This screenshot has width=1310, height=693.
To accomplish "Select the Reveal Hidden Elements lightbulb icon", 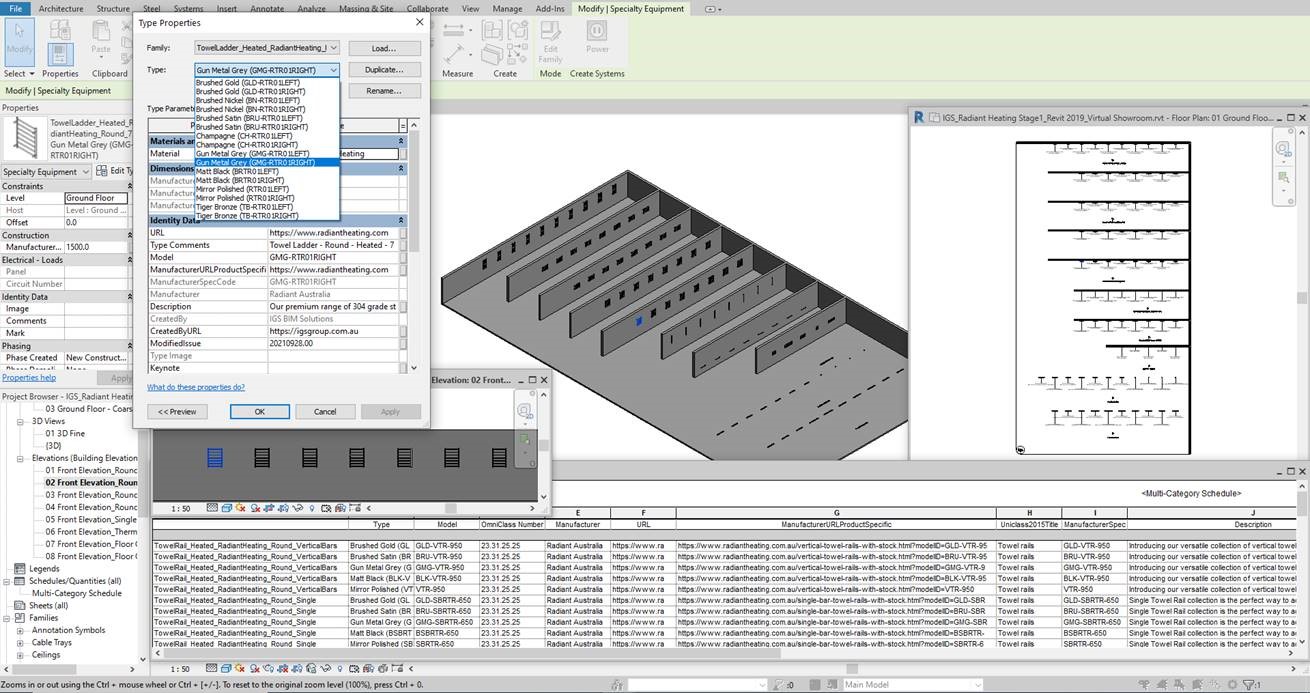I will click(x=312, y=507).
